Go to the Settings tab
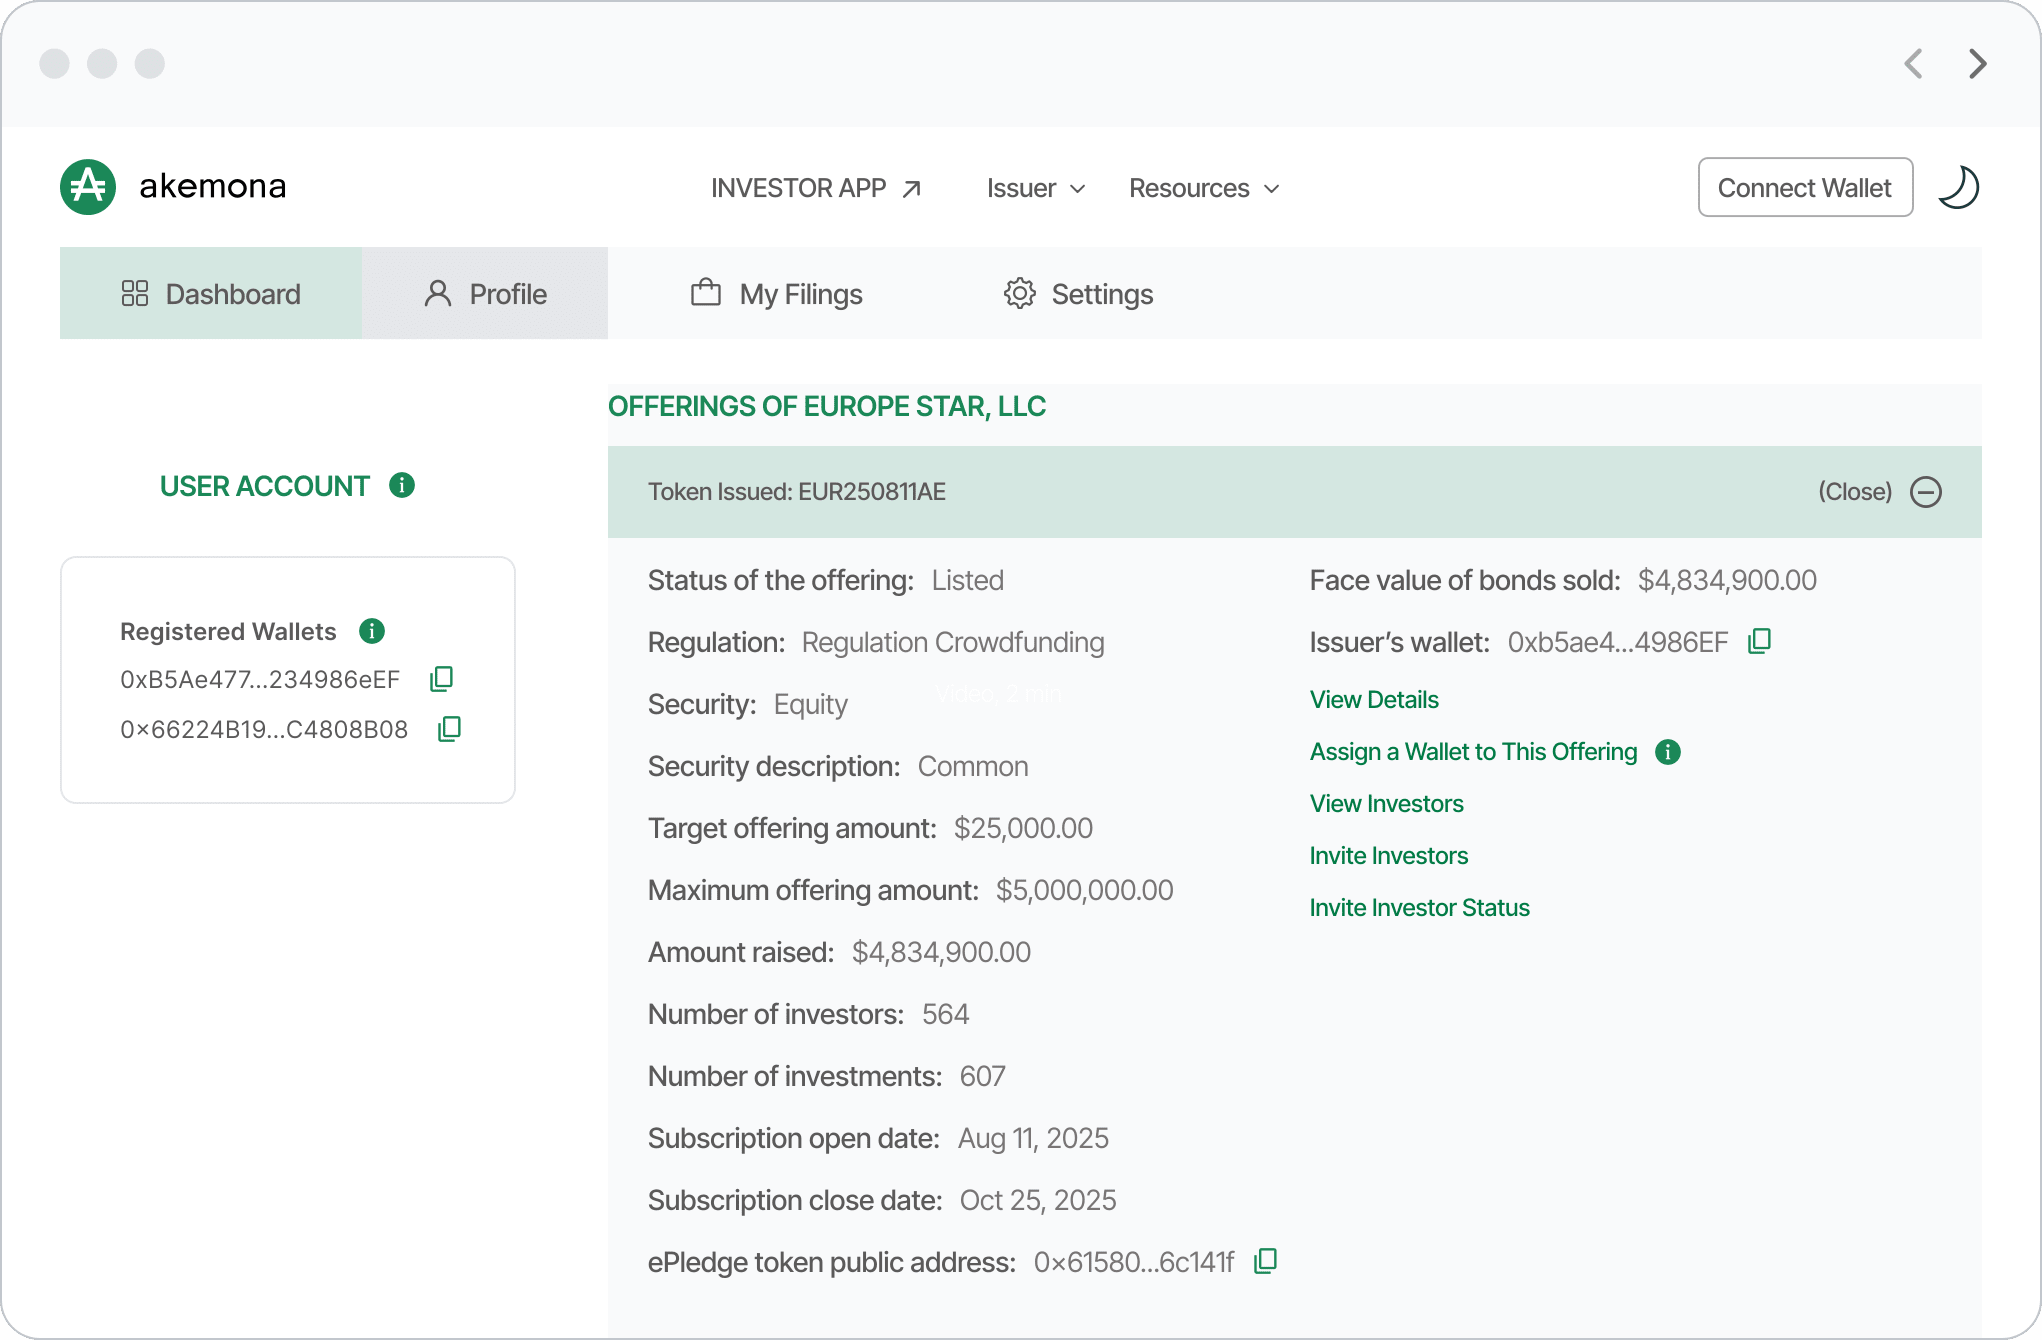Image resolution: width=2042 pixels, height=1340 pixels. pos(1078,294)
